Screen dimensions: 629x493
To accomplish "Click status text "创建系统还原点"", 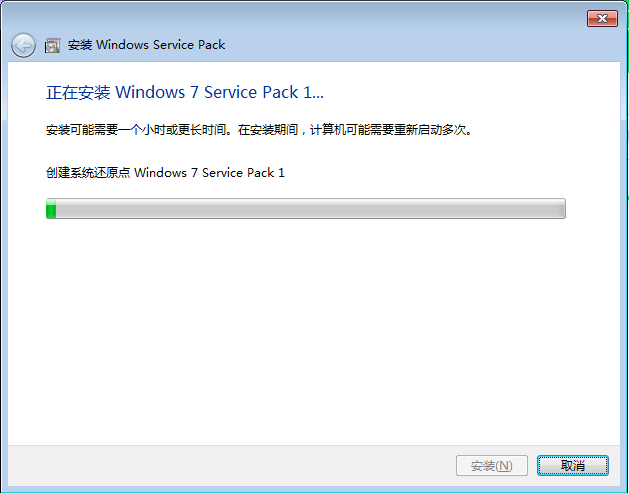I will tap(88, 172).
